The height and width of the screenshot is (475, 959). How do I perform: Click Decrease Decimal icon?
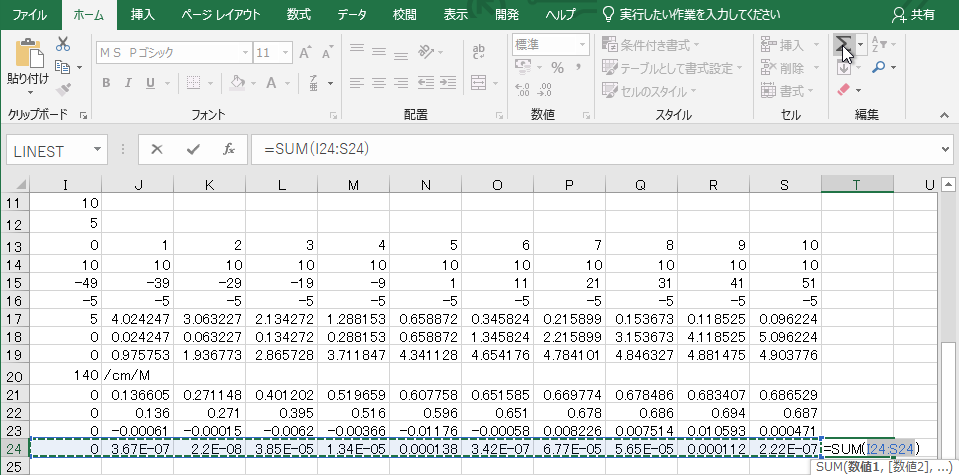(x=544, y=90)
